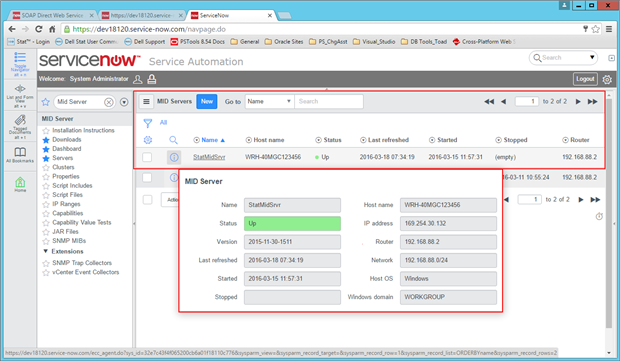Check the second server row checkbox
The width and height of the screenshot is (620, 361).
tap(147, 178)
